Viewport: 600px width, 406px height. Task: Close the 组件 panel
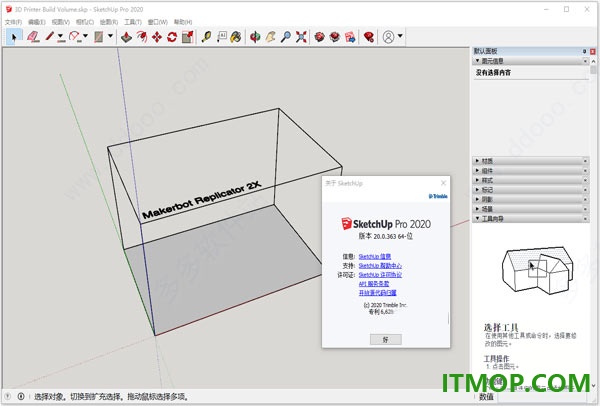pos(585,171)
